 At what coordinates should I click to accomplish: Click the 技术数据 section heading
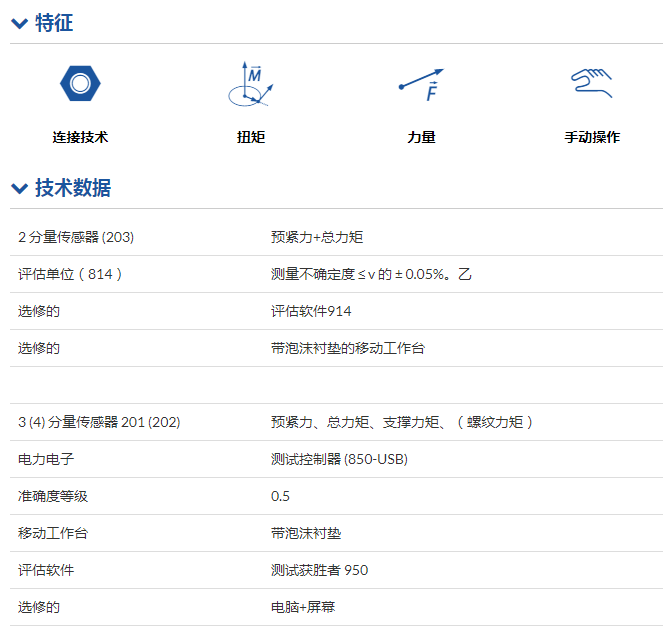pos(73,188)
